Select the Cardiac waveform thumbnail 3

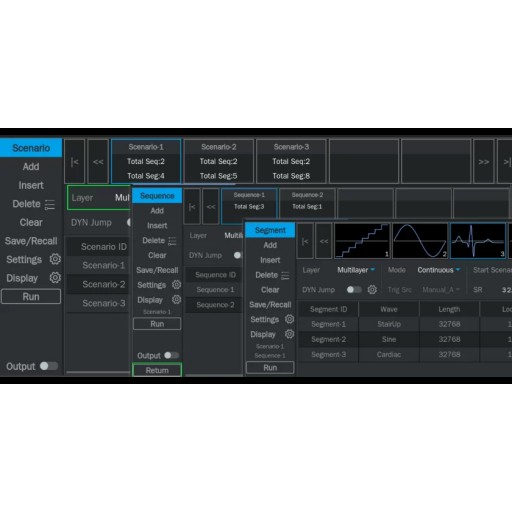[478, 241]
